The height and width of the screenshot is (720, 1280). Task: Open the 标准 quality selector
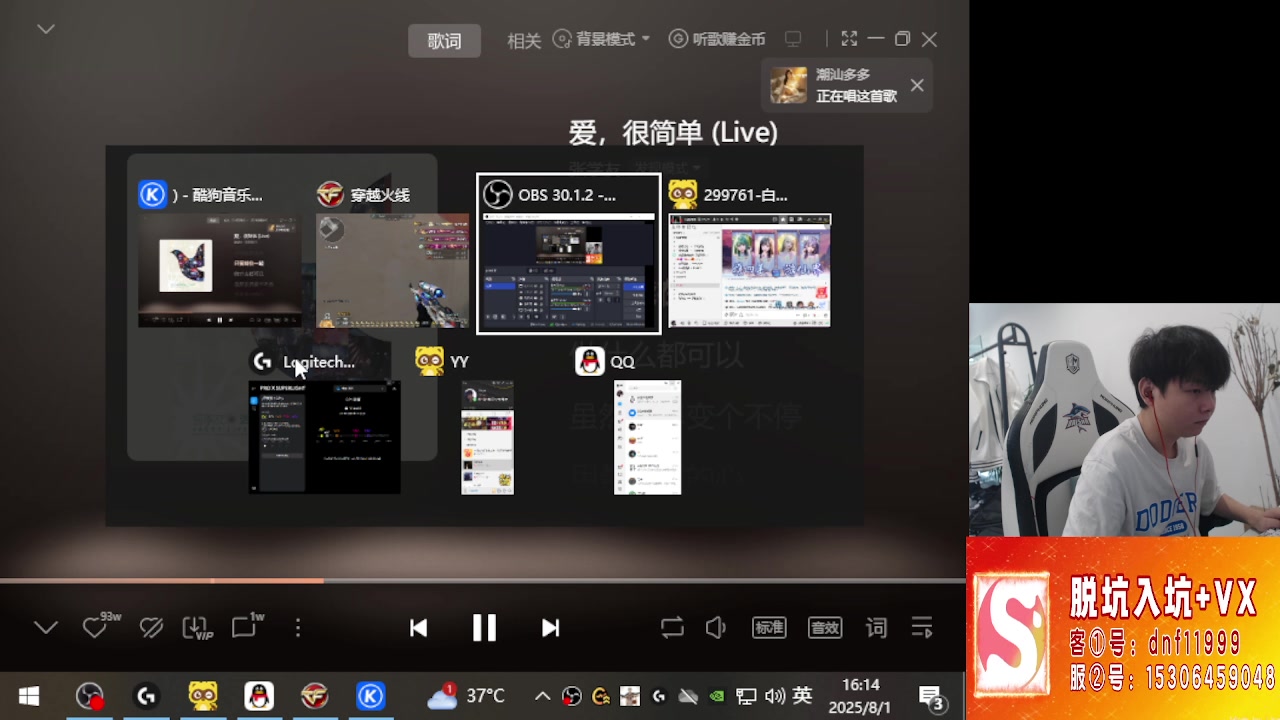coord(769,628)
